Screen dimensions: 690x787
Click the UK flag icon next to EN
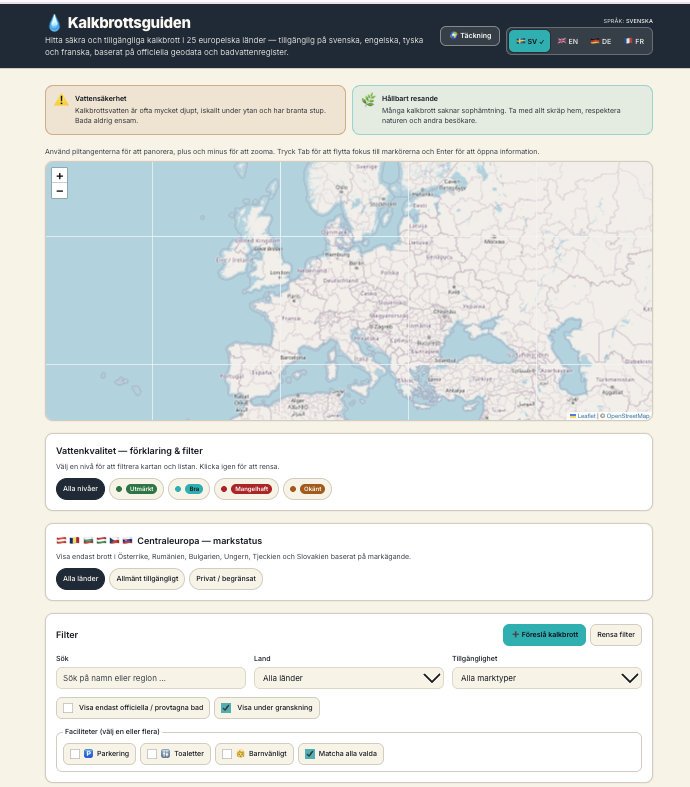562,41
